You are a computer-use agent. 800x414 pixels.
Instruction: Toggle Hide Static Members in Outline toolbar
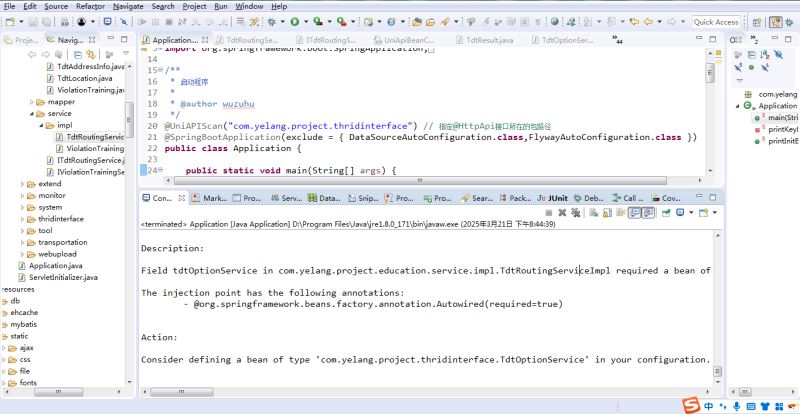[x=738, y=67]
